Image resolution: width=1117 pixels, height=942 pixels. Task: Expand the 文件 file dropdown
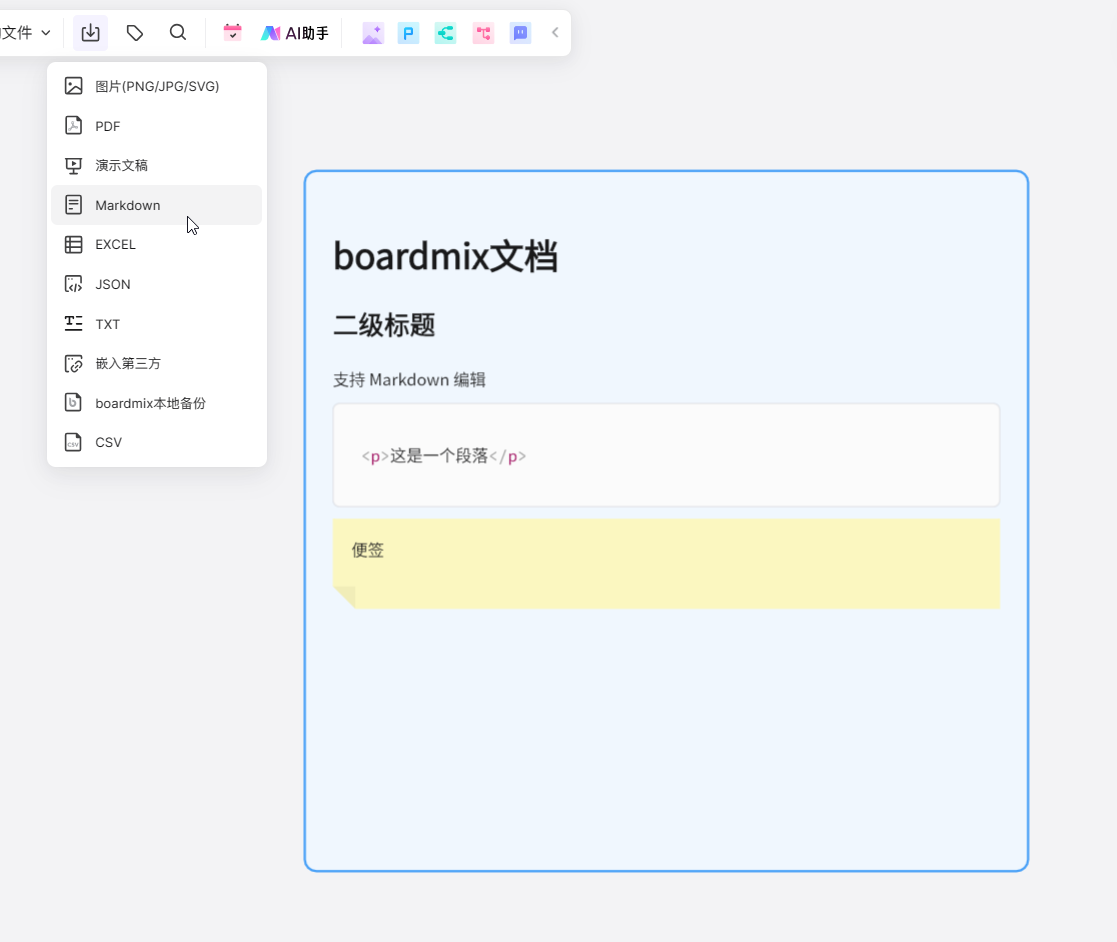pos(25,33)
